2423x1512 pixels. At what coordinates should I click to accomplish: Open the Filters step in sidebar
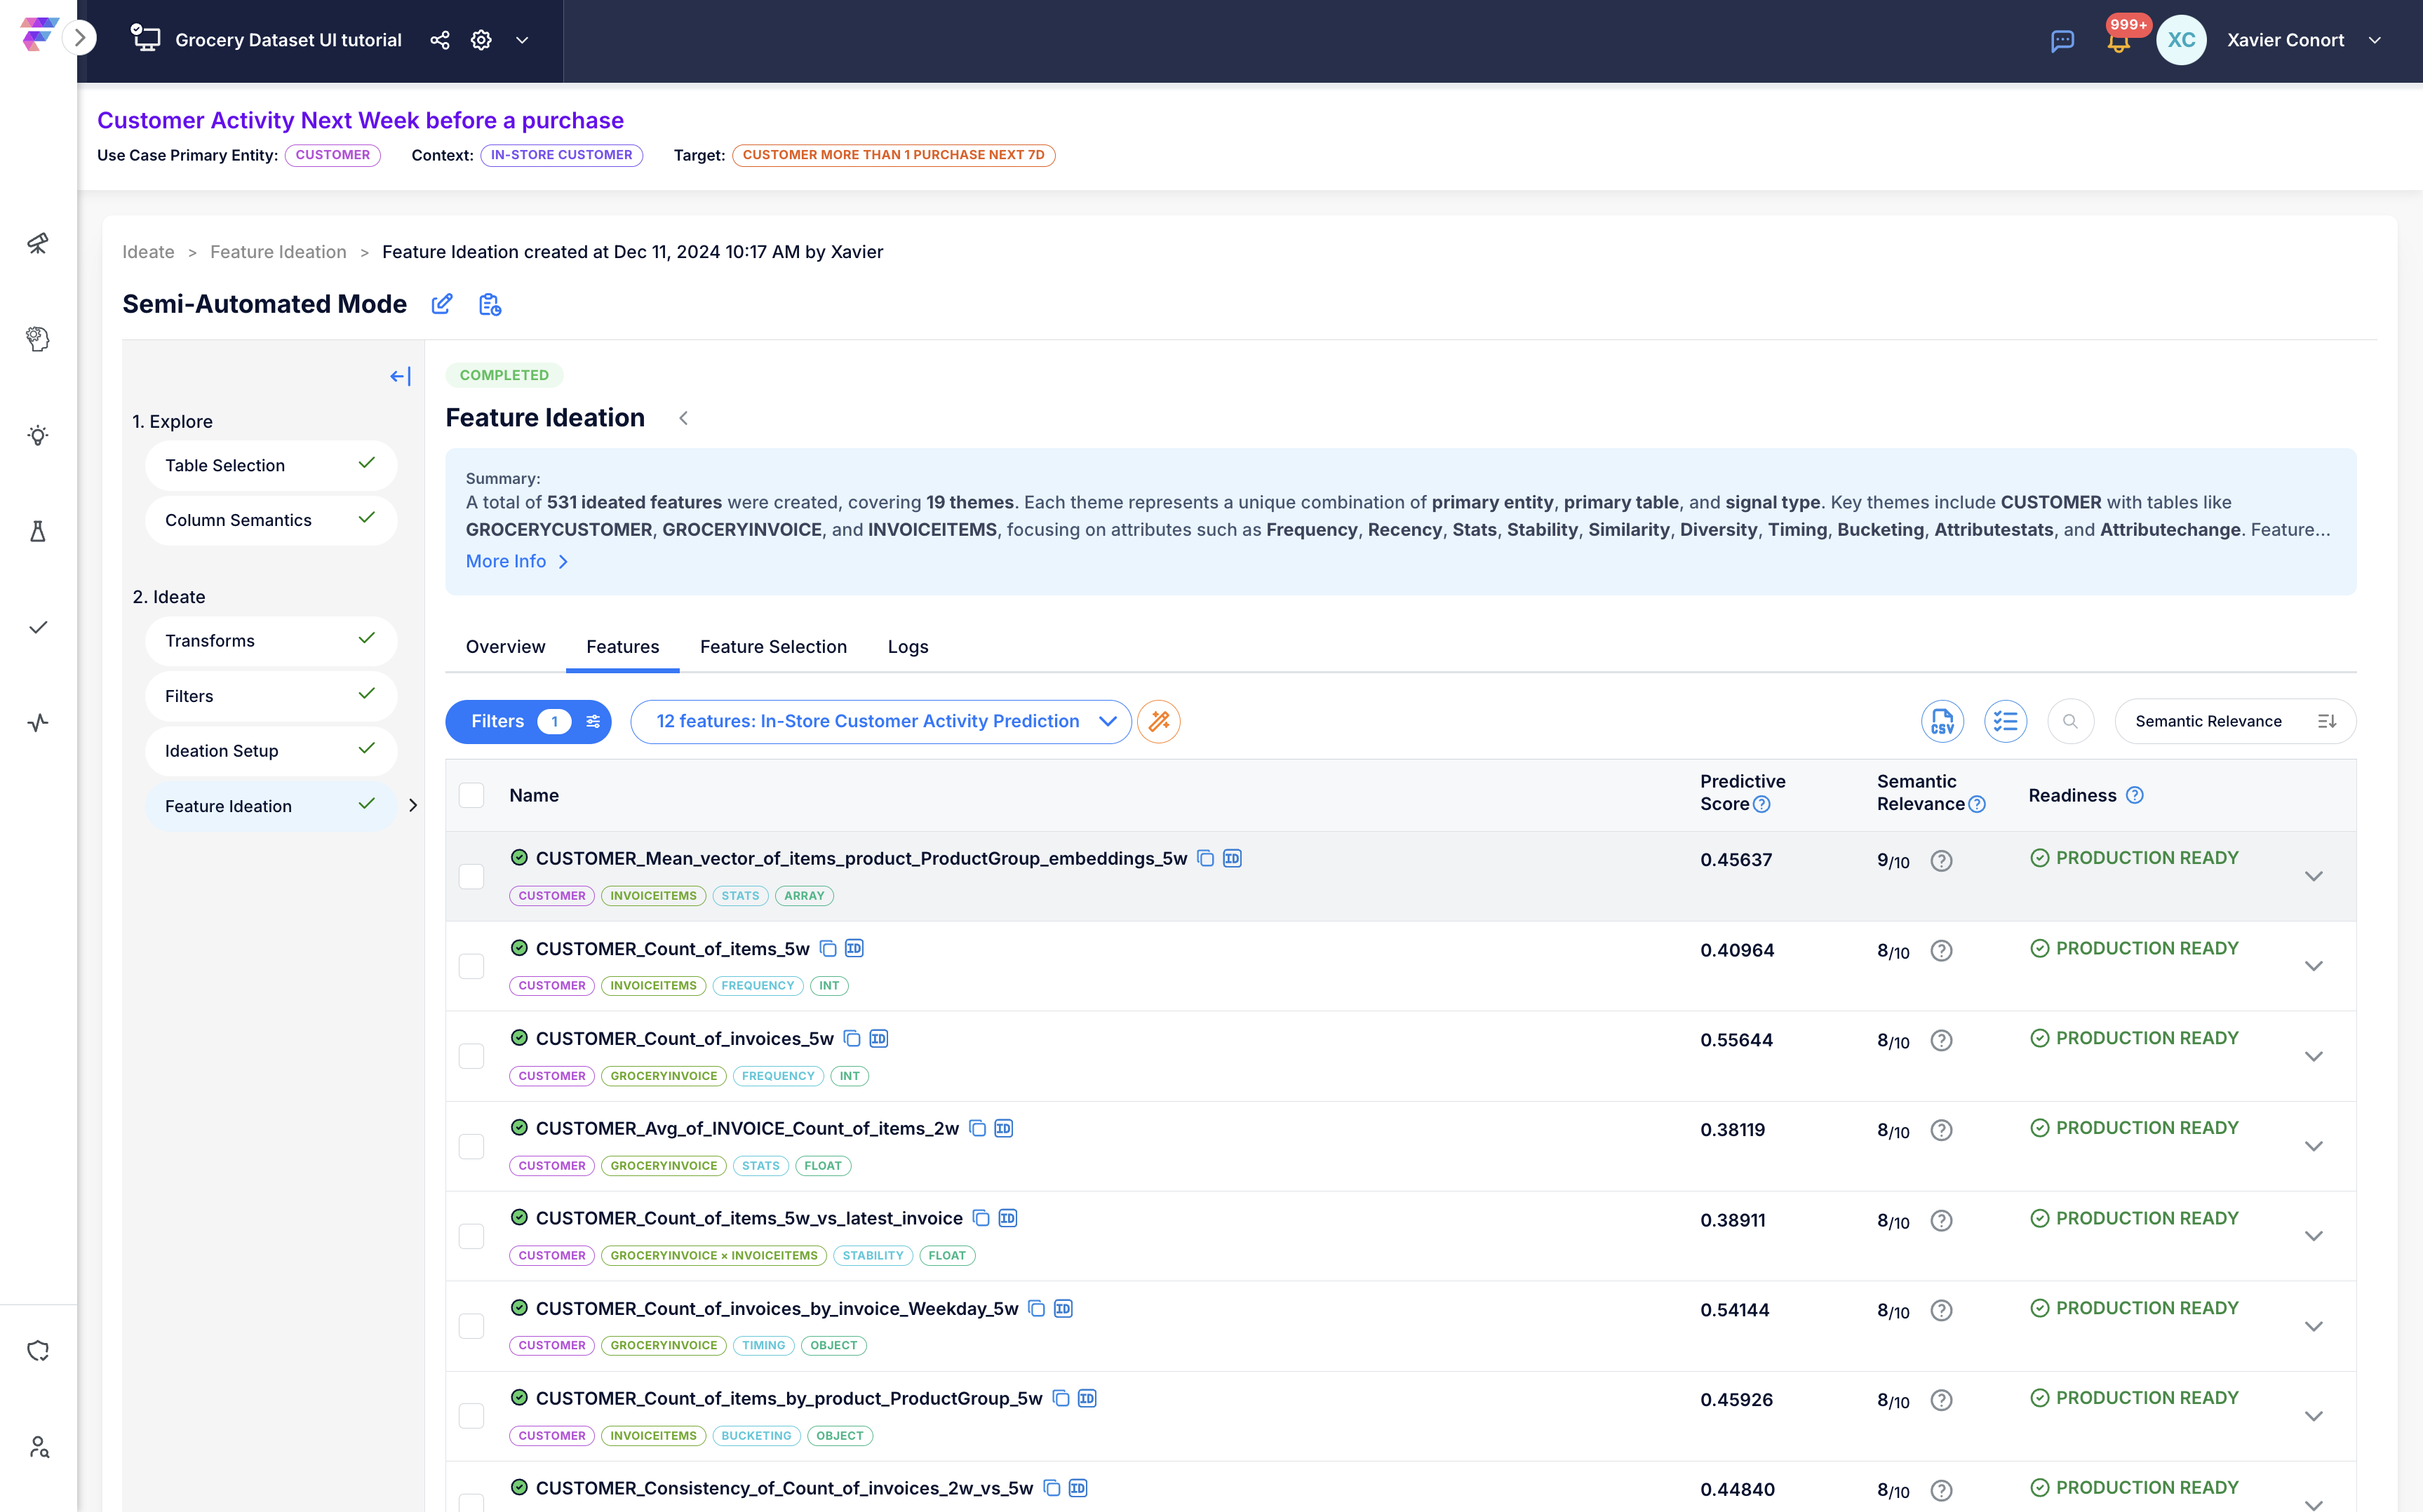click(270, 696)
